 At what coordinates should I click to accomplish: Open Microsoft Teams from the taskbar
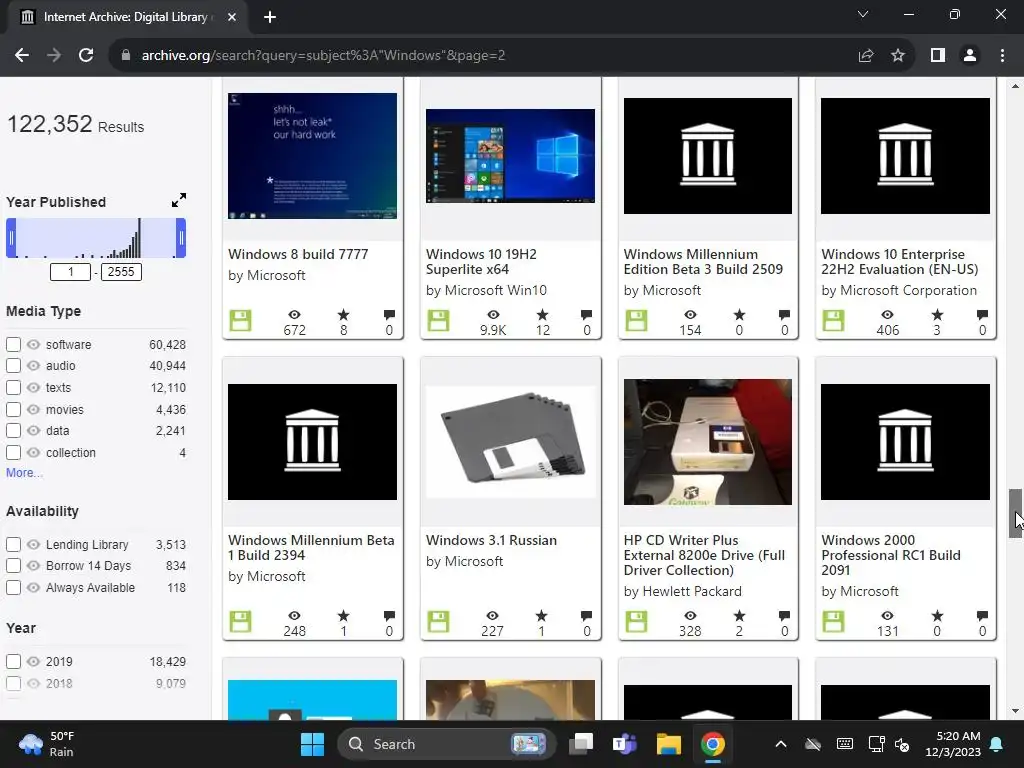point(624,744)
